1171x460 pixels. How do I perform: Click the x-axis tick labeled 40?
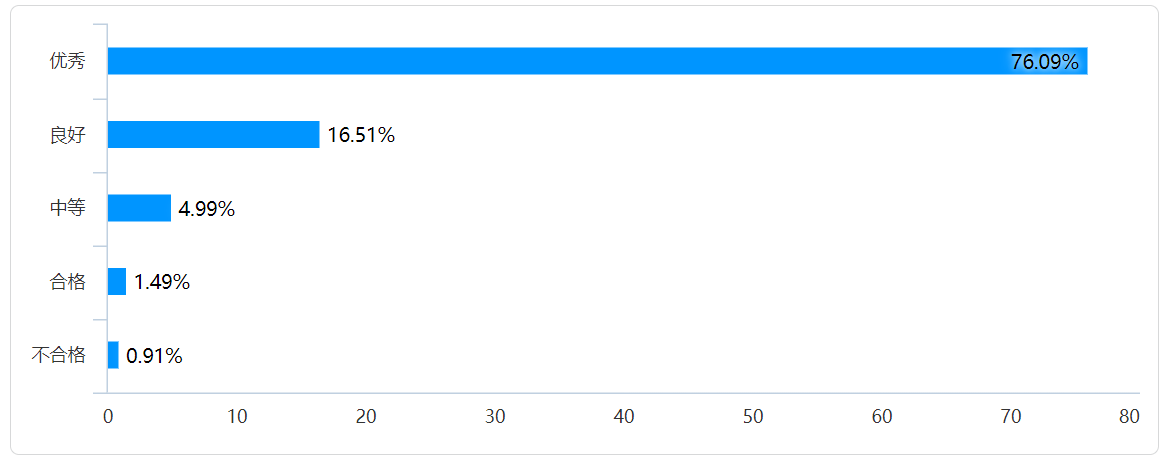[x=624, y=417]
